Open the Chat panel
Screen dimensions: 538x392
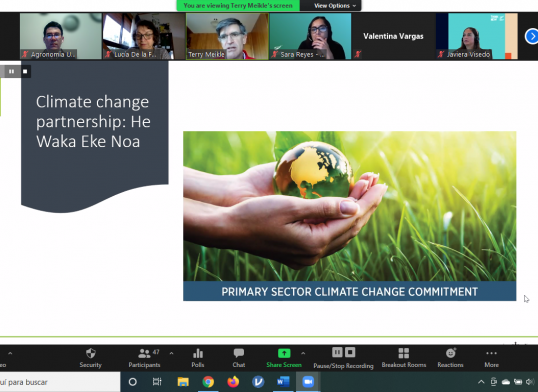point(239,358)
